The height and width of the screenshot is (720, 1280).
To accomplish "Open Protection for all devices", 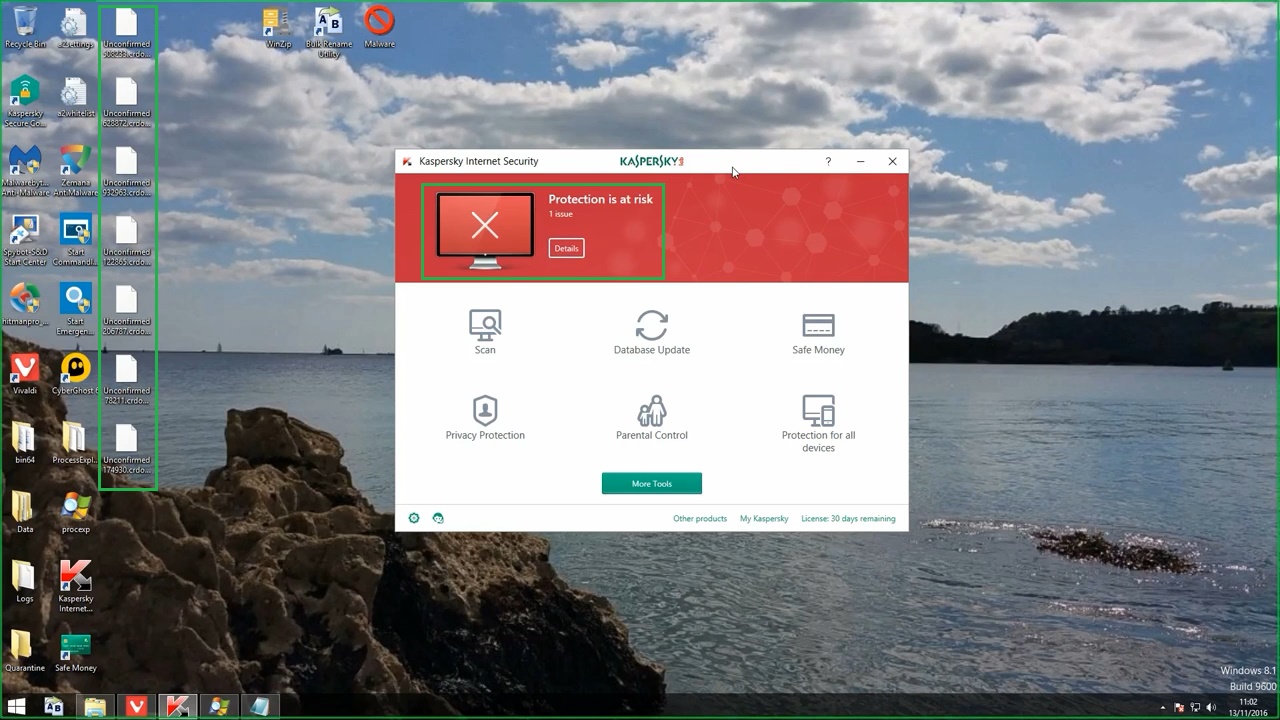I will (818, 424).
